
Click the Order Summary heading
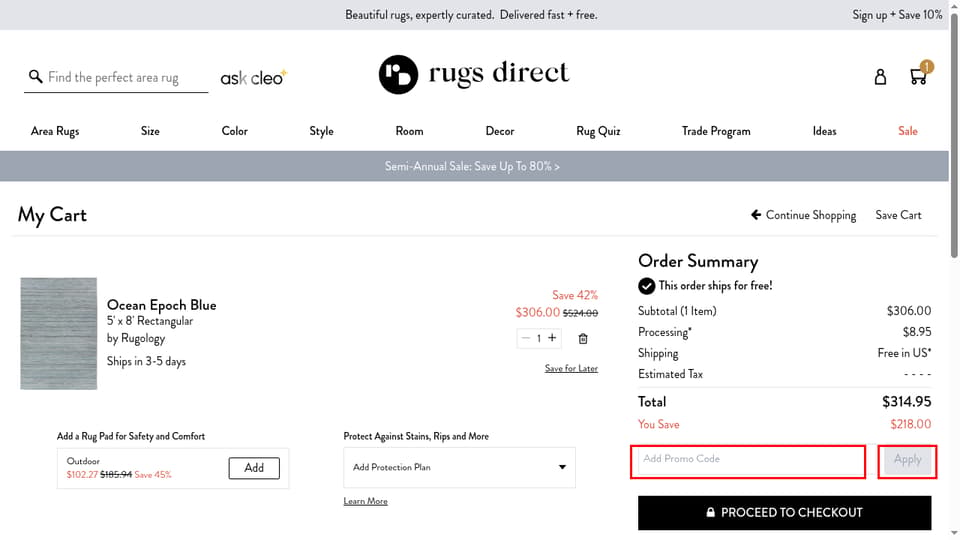pyautogui.click(x=698, y=261)
